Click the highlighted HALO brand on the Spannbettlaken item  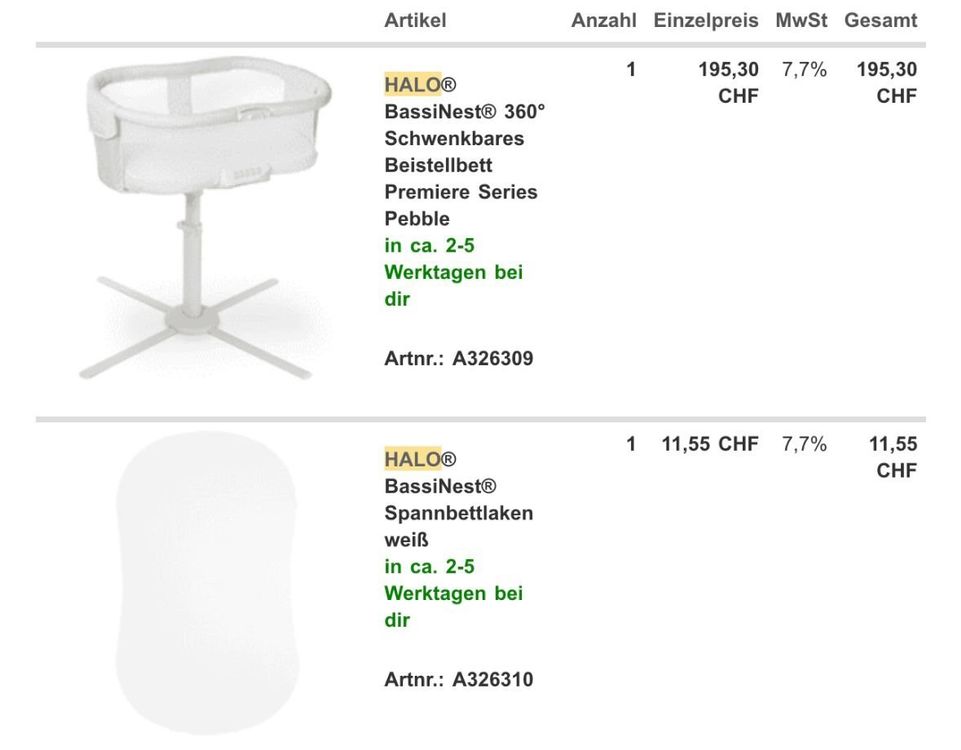coord(412,459)
